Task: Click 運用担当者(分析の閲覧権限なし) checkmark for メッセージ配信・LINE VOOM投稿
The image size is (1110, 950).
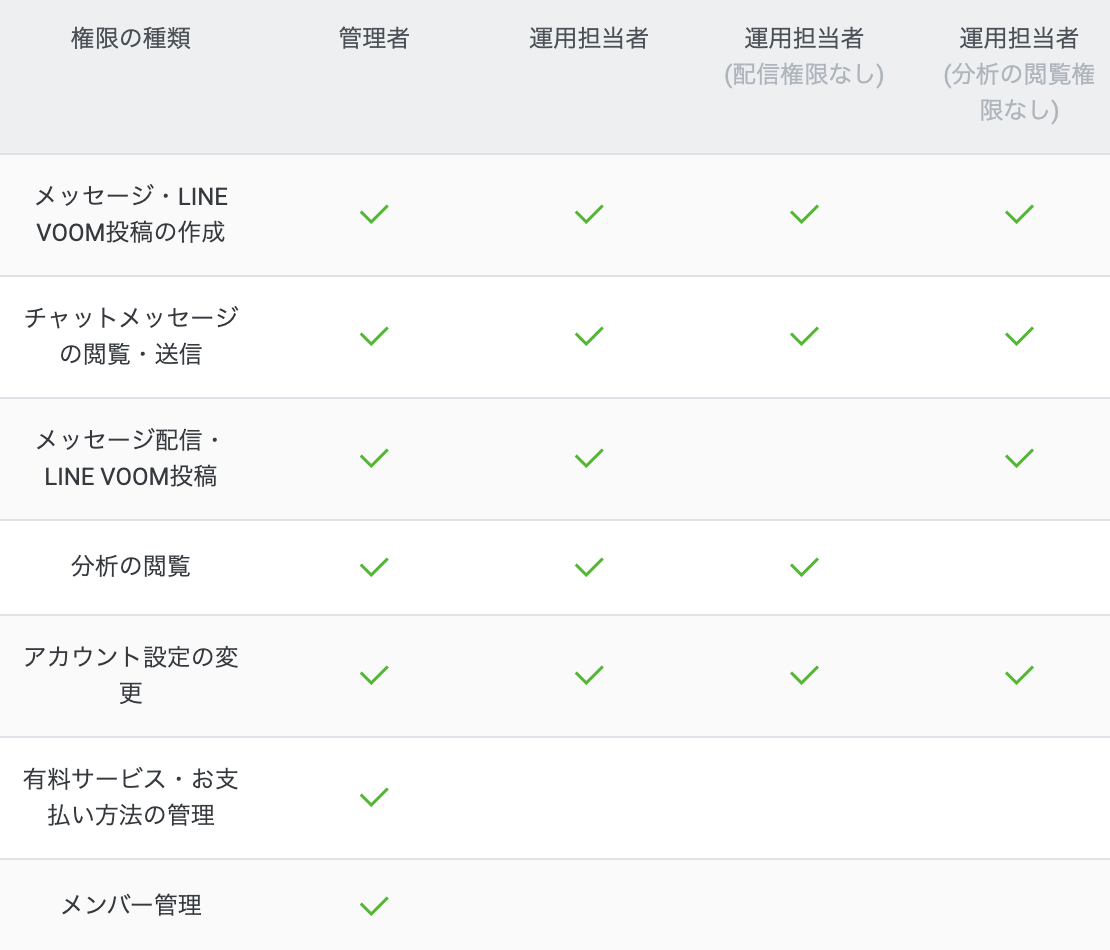Action: (x=1019, y=458)
